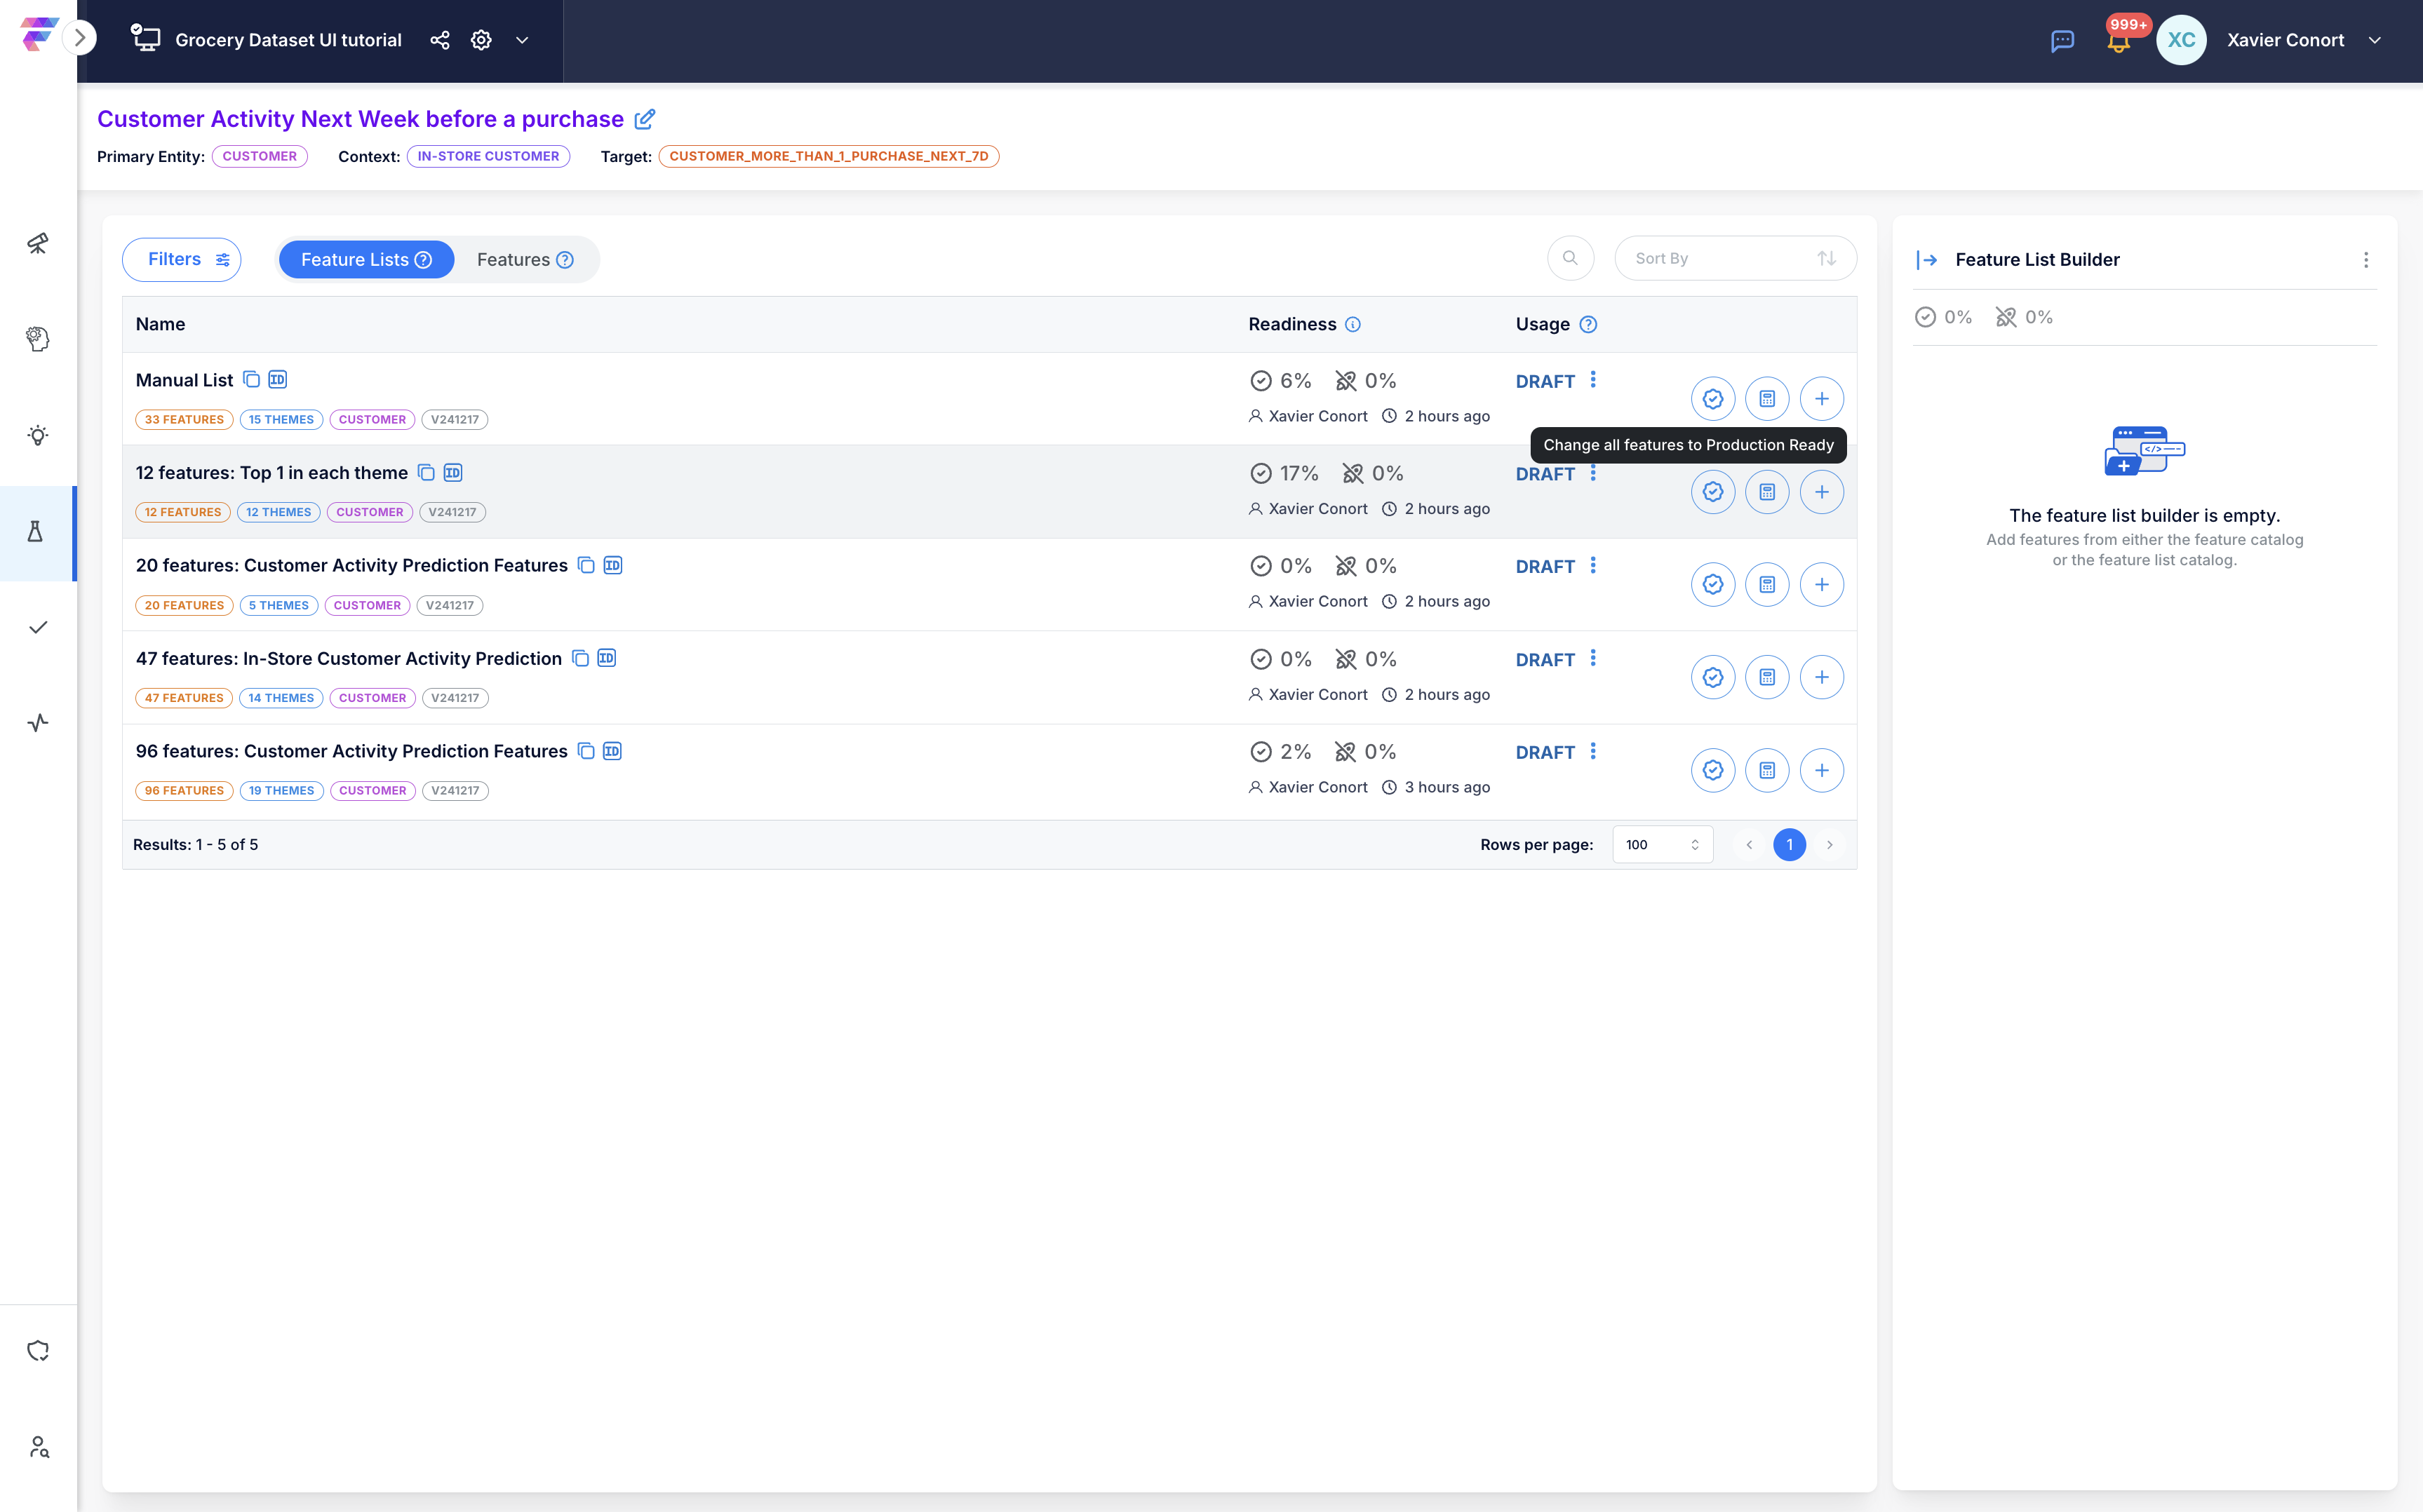Click 33 FEATURES tag on Manual List

[184, 420]
